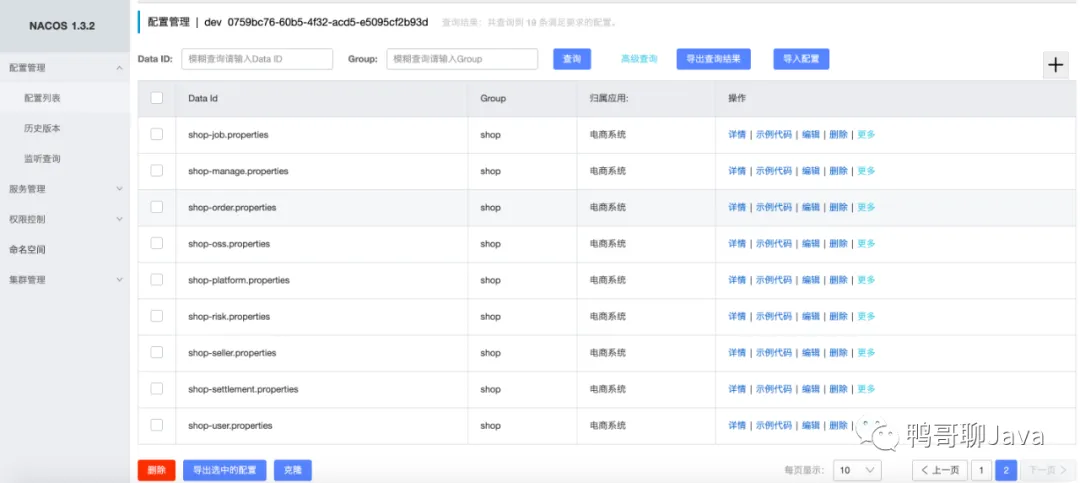Open 历史版本 in the sidebar
The image size is (1080, 483).
42,128
